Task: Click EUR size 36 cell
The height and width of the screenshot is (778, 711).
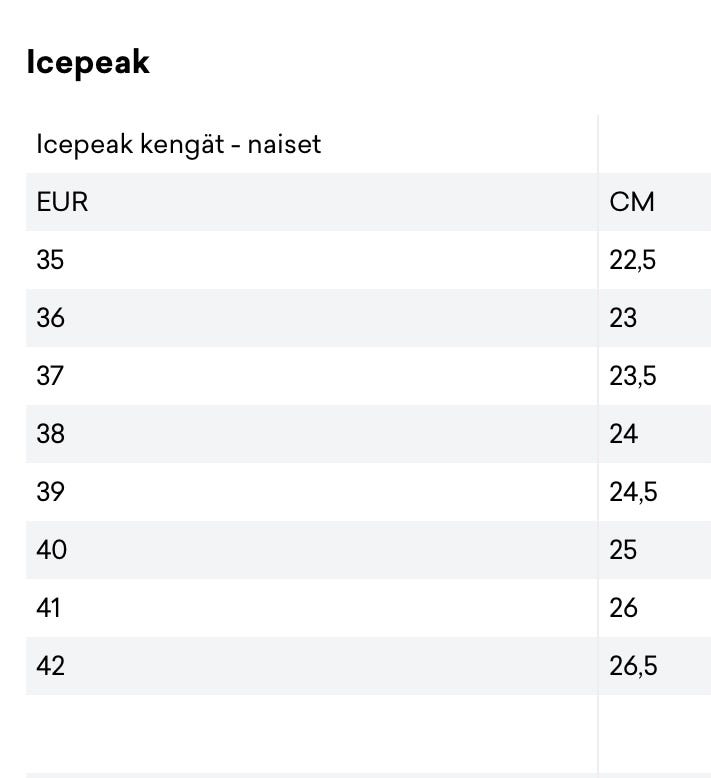Action: [x=50, y=318]
